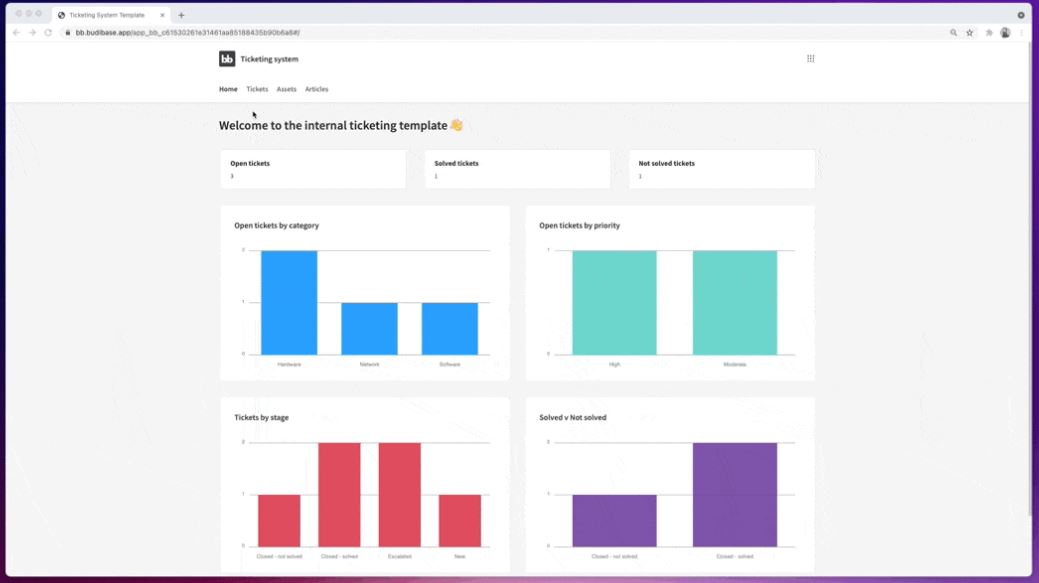Open the browser extensions puzzle icon
This screenshot has height=583, width=1039.
click(989, 32)
